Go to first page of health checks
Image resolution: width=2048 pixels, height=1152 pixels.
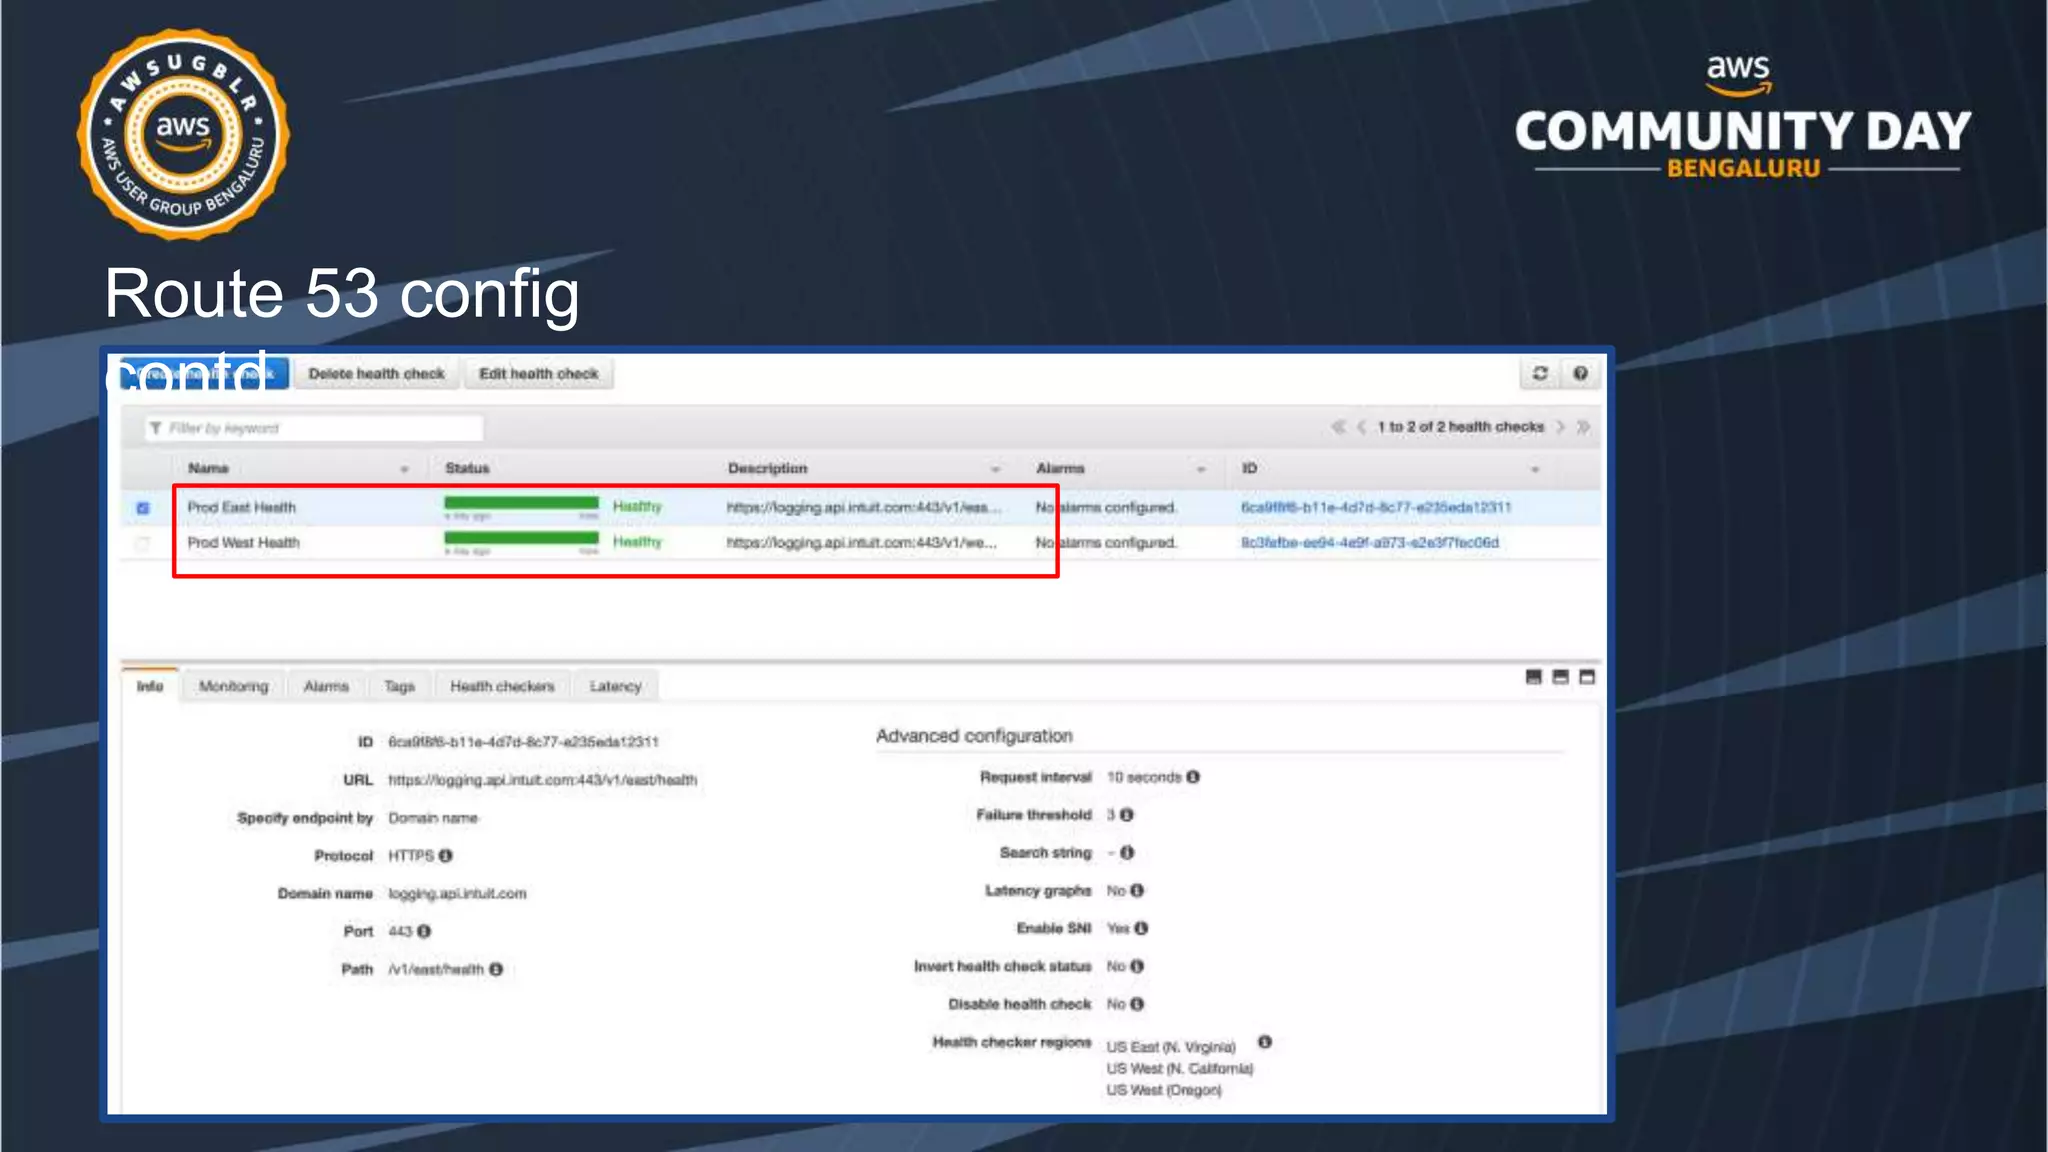pyautogui.click(x=1338, y=427)
